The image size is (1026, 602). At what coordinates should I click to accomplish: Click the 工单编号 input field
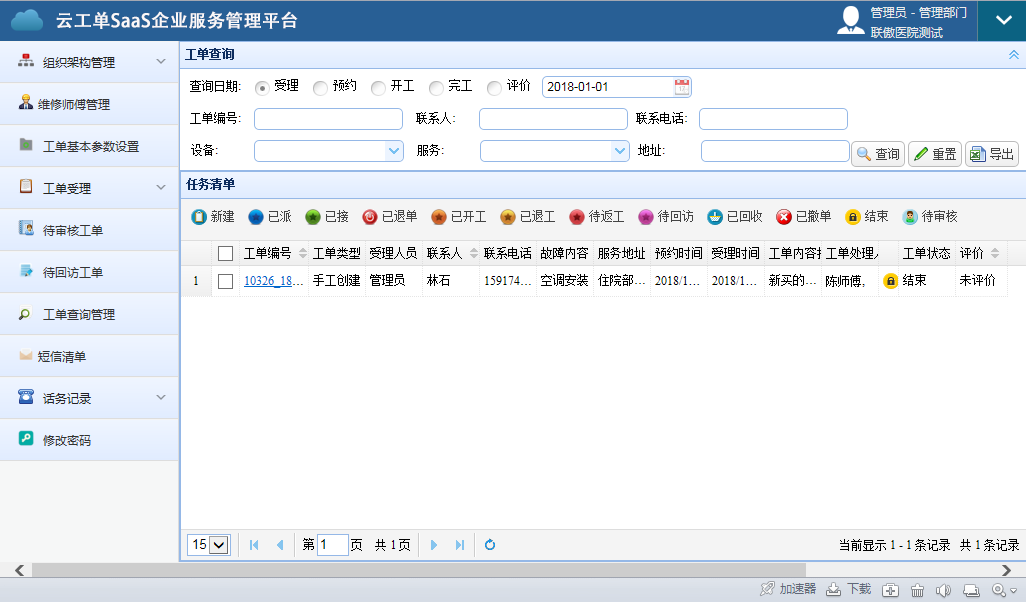point(328,119)
